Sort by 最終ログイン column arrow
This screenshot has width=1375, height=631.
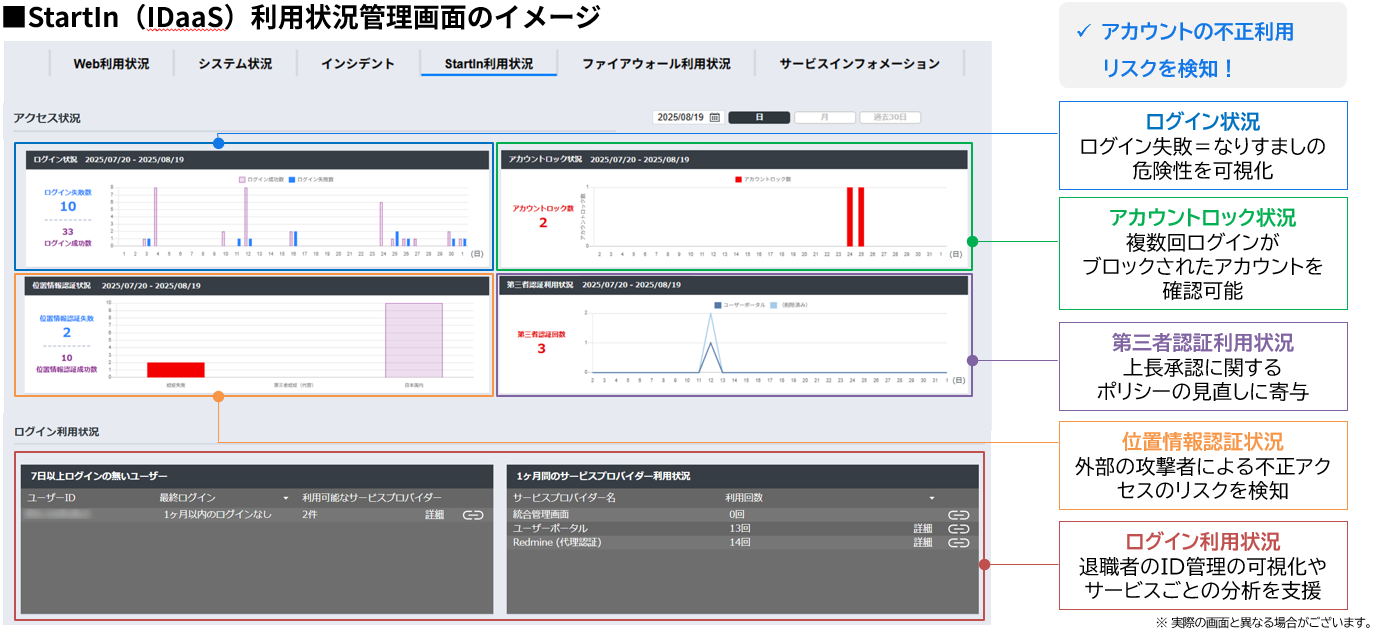(x=286, y=498)
